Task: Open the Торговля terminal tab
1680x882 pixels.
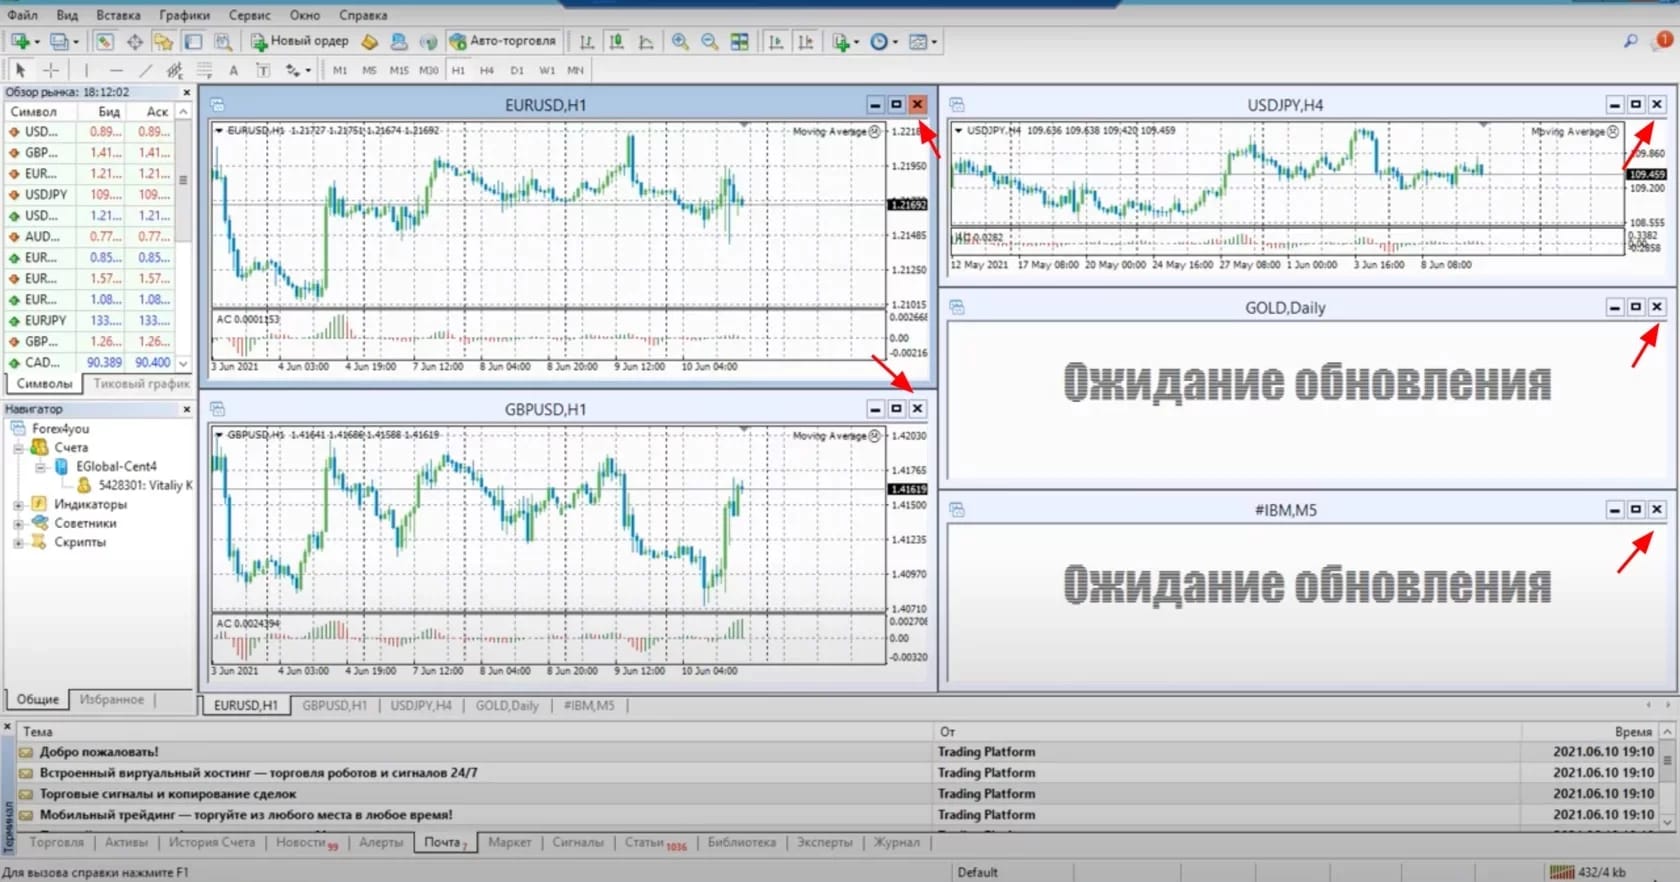Action: (x=57, y=842)
